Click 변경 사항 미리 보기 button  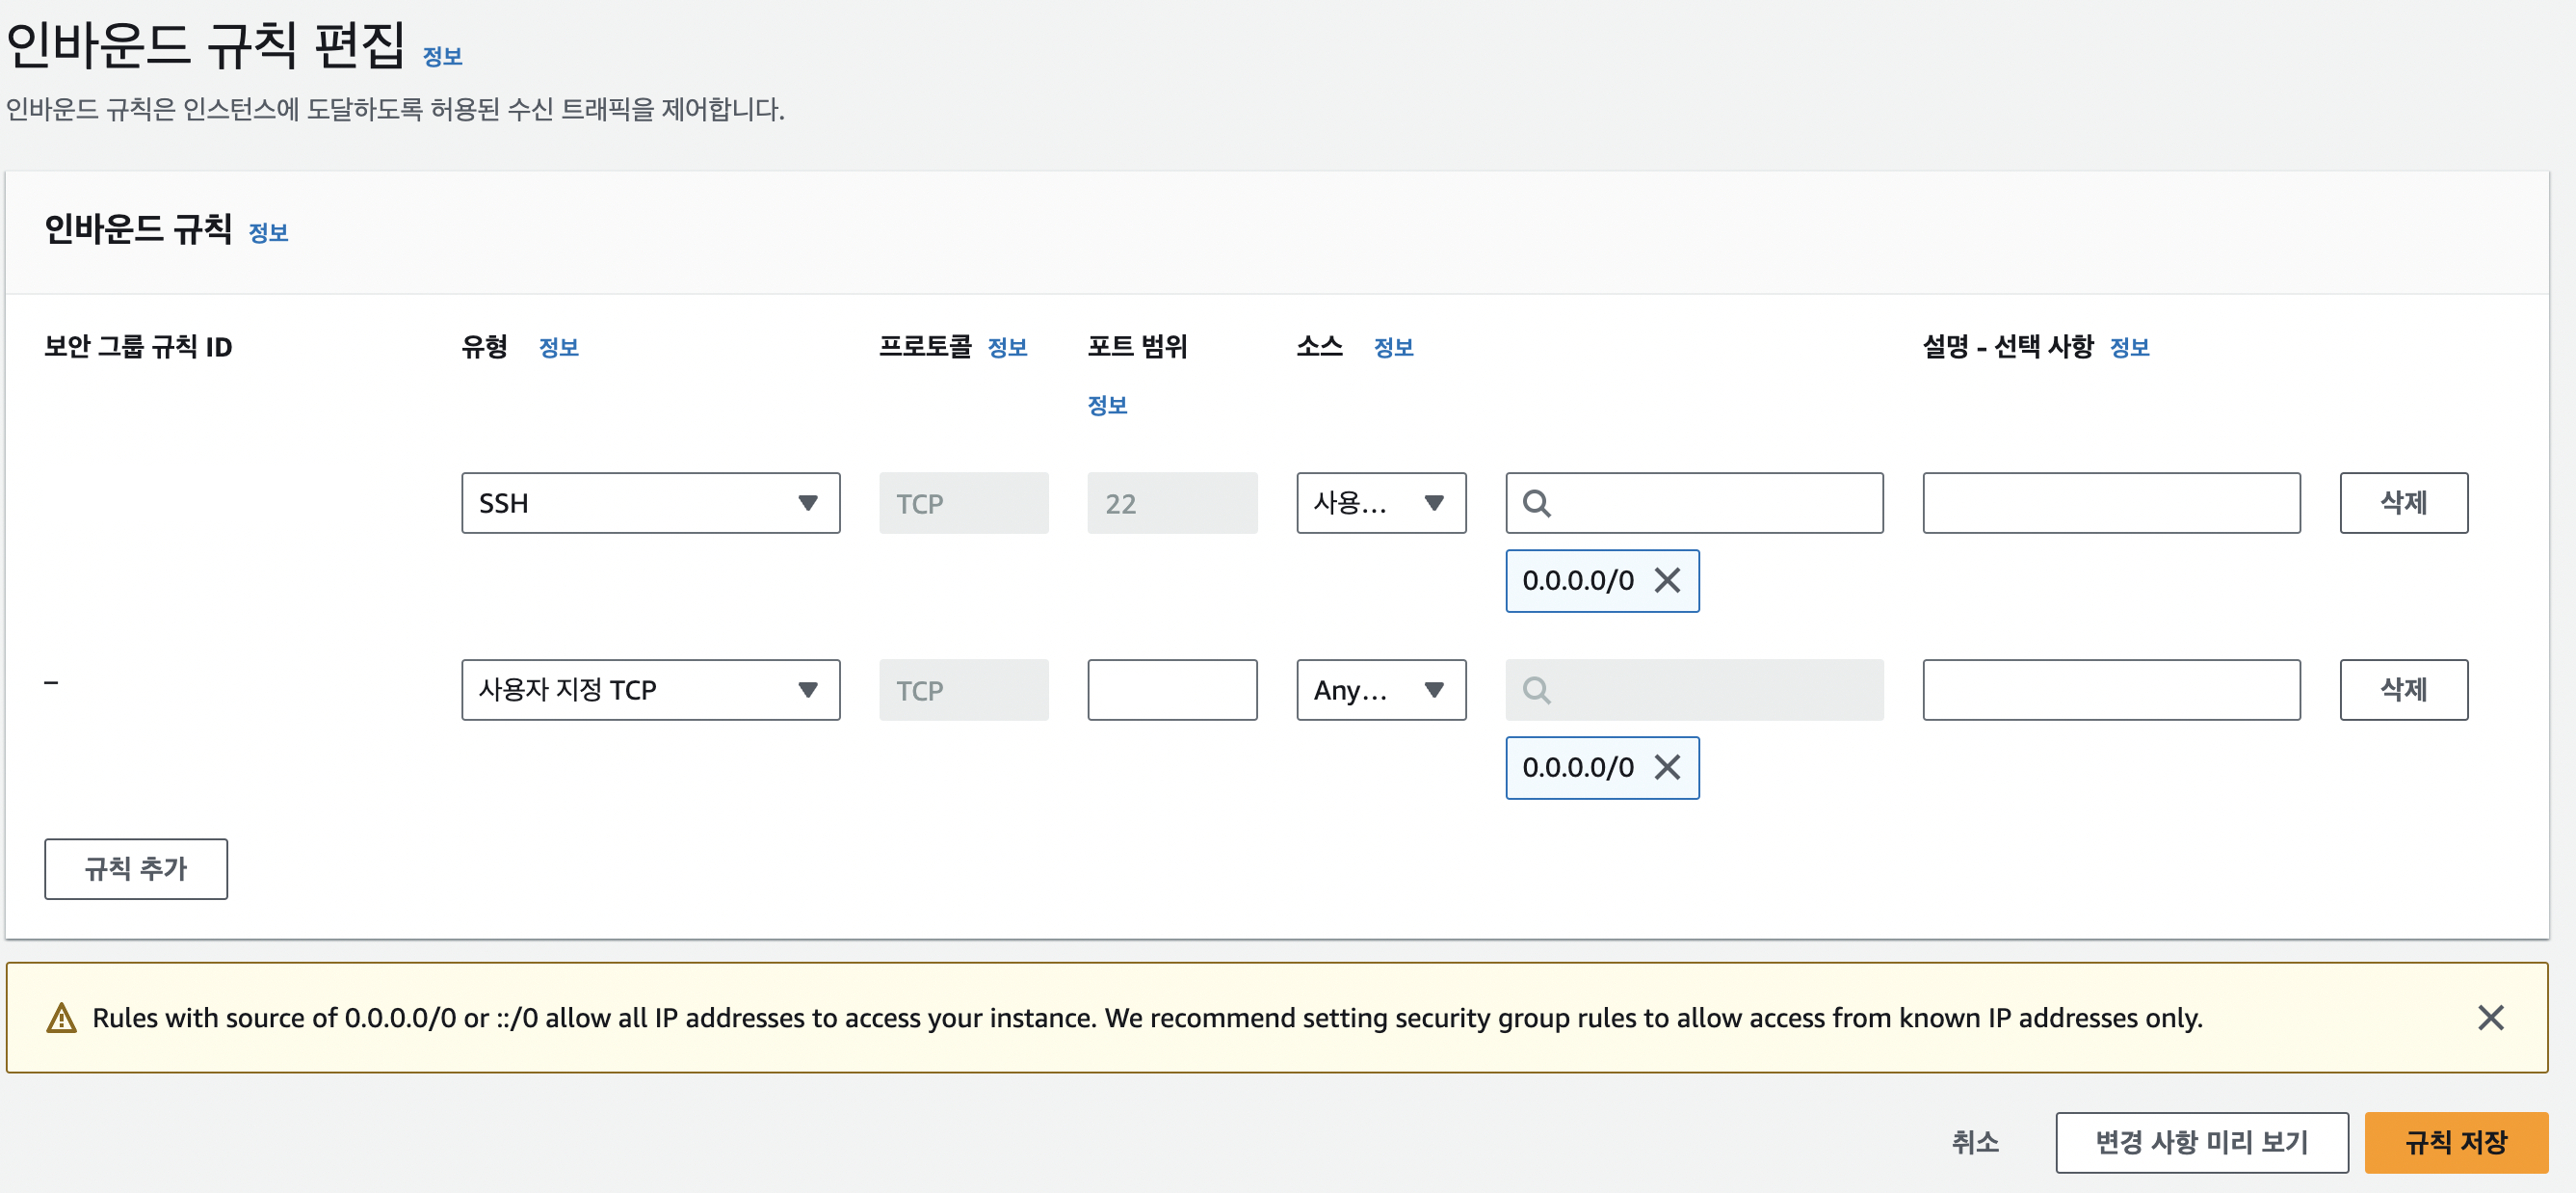(2201, 1142)
